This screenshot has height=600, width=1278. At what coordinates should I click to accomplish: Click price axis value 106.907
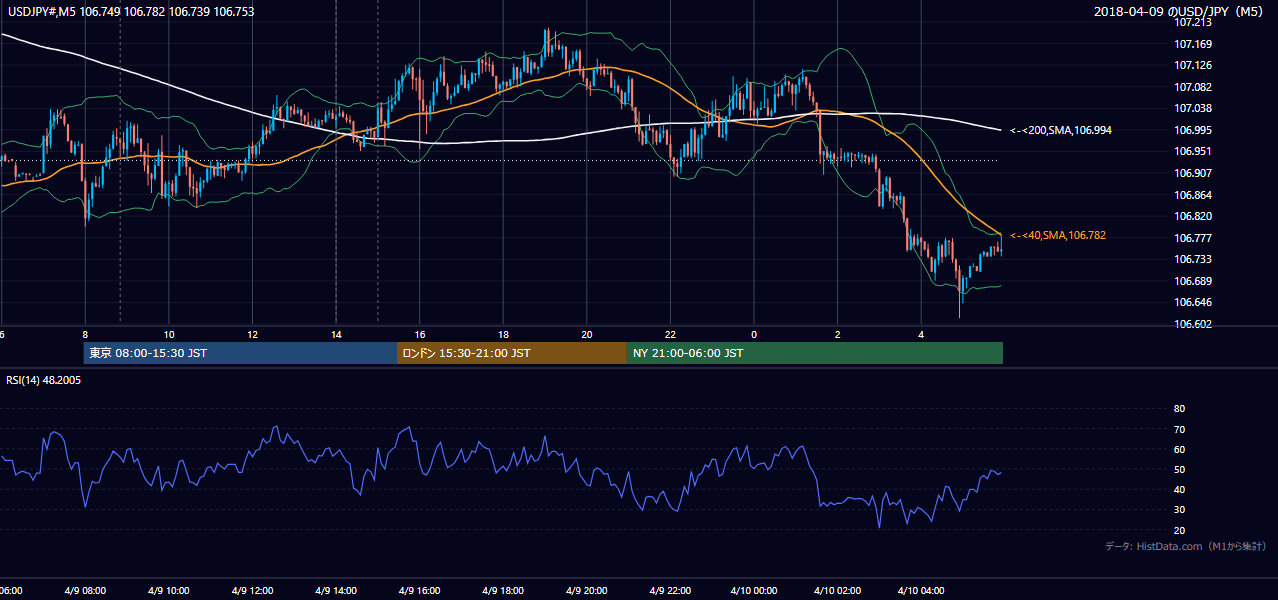1194,173
